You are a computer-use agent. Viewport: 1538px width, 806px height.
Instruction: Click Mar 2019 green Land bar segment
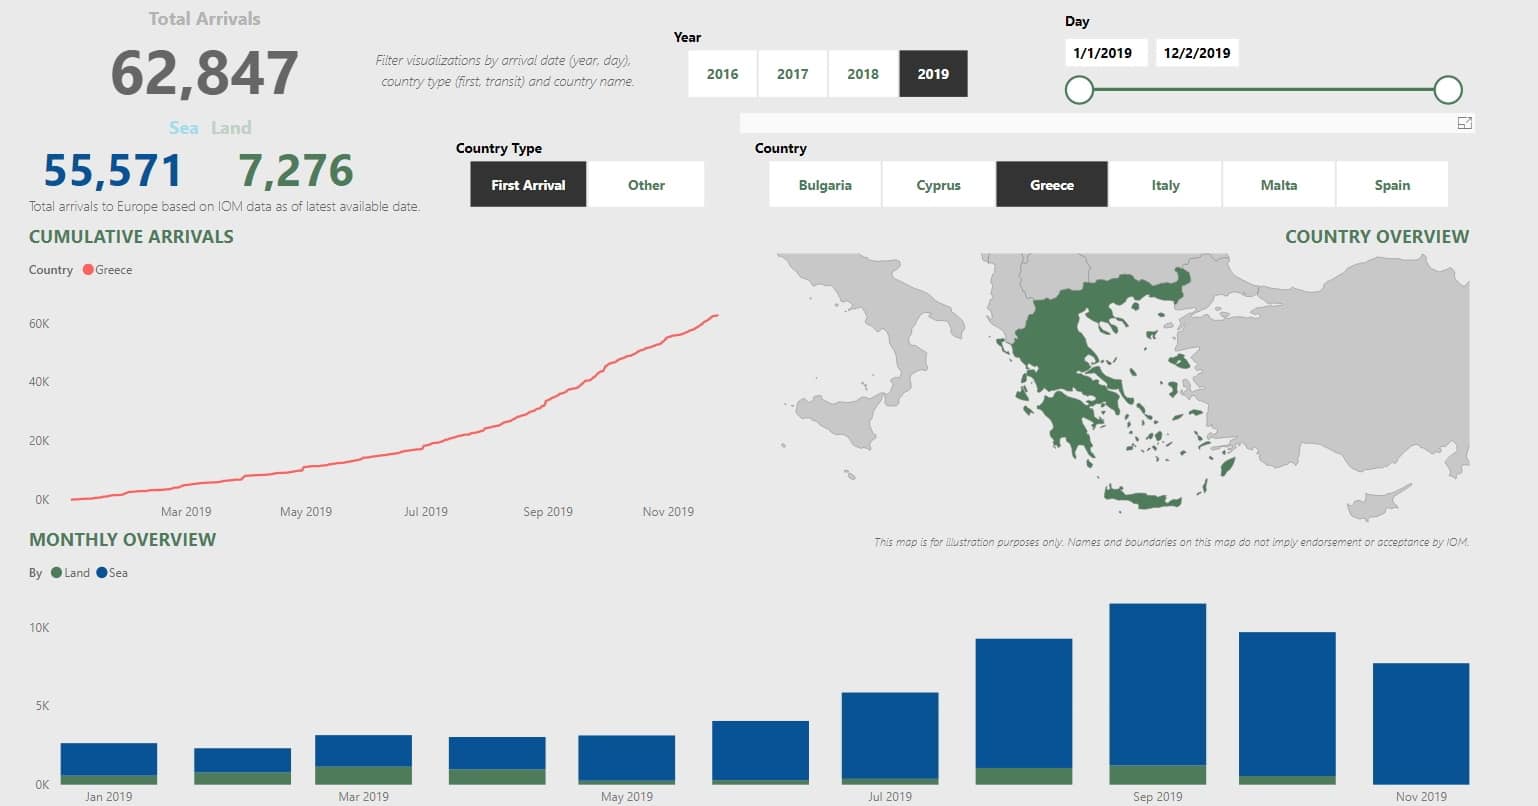(x=363, y=775)
